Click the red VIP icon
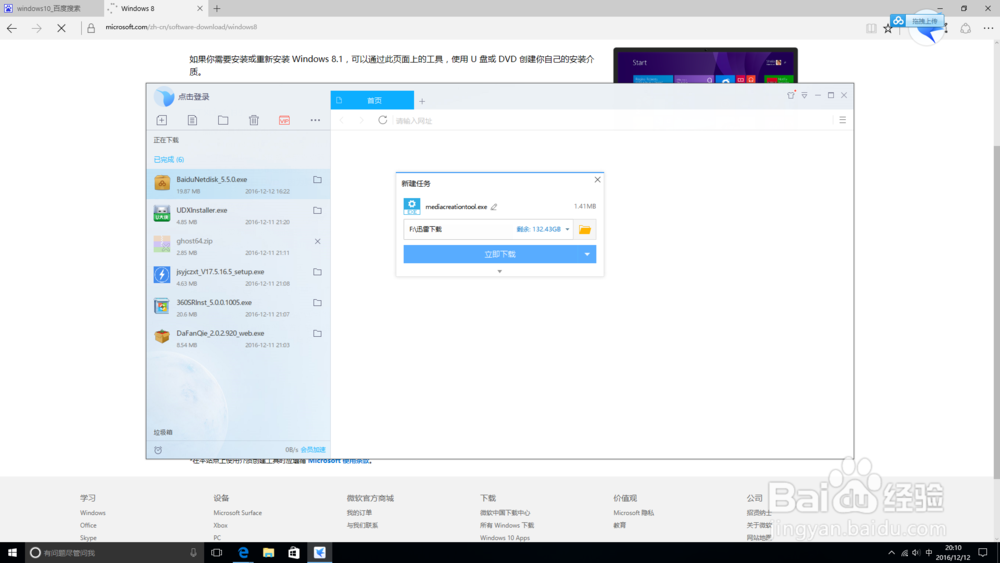The width and height of the screenshot is (1000, 563). [x=284, y=121]
